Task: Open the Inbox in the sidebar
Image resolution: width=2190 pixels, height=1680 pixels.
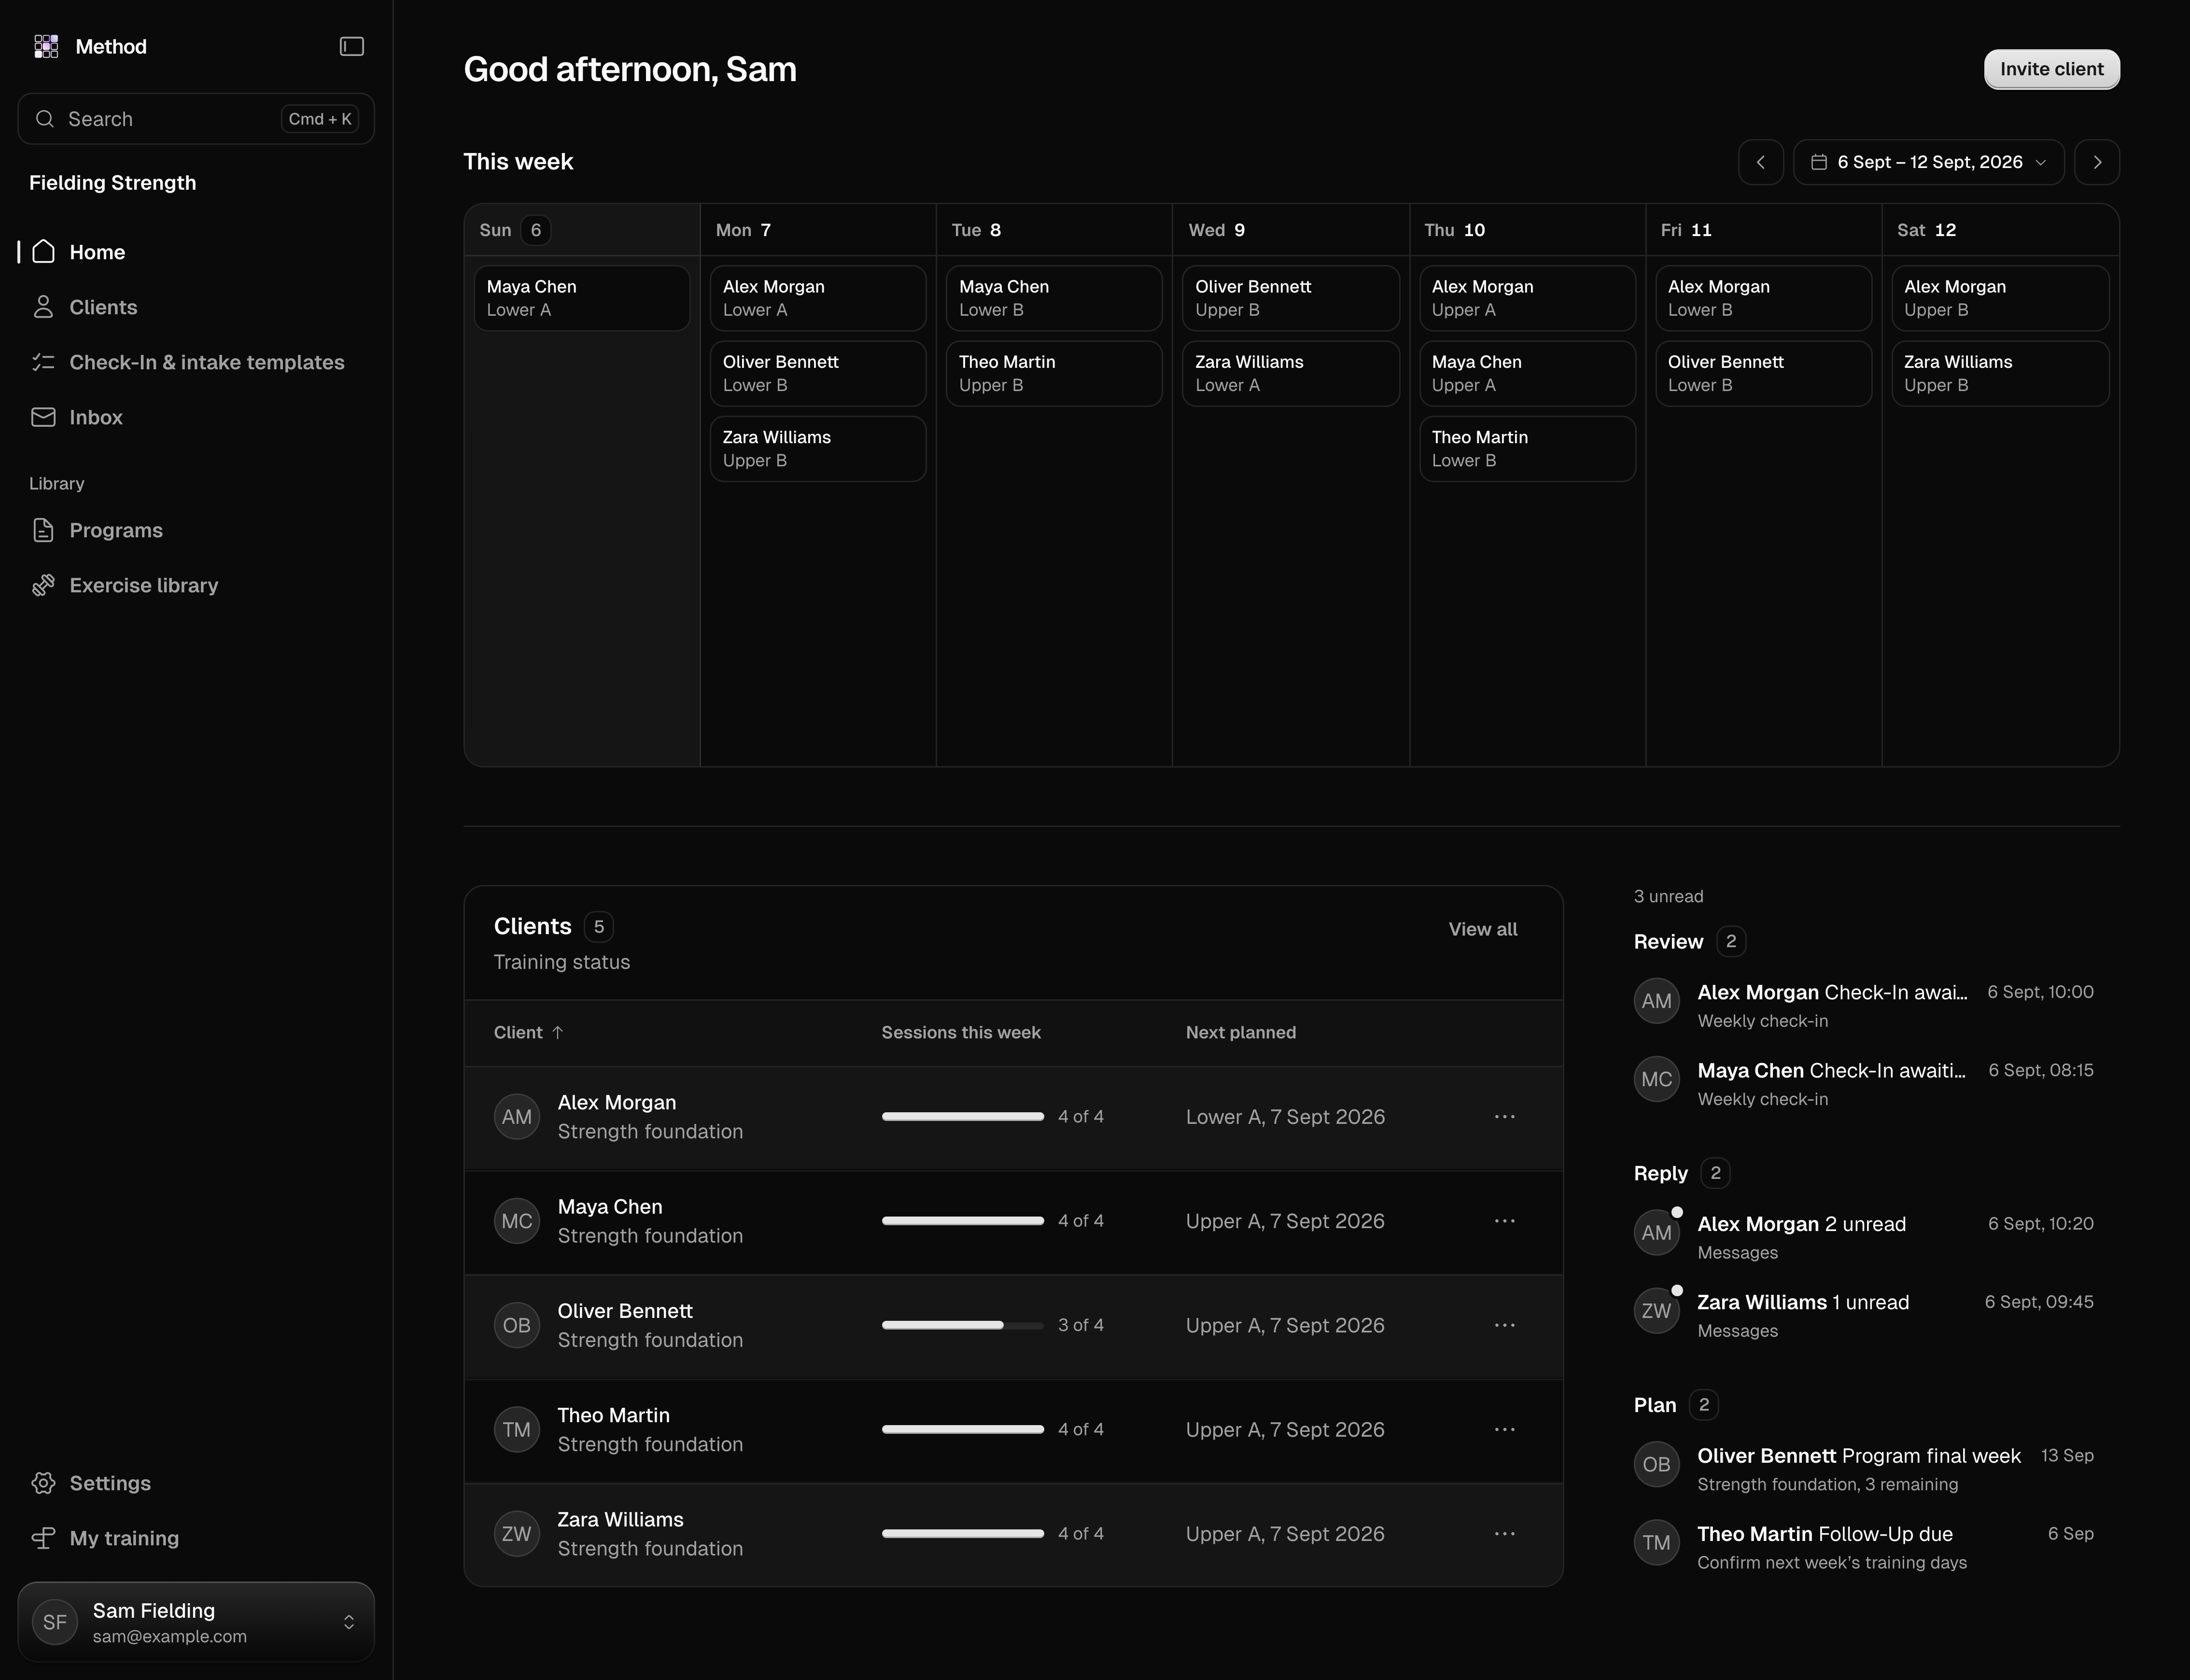Action: pyautogui.click(x=196, y=417)
